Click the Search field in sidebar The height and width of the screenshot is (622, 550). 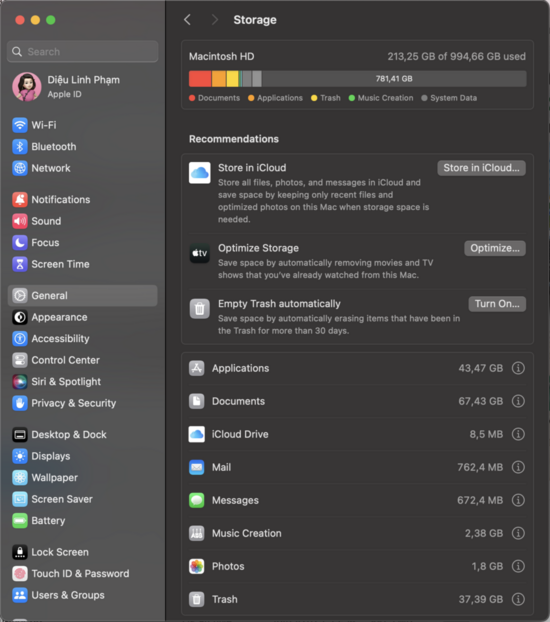click(x=83, y=52)
